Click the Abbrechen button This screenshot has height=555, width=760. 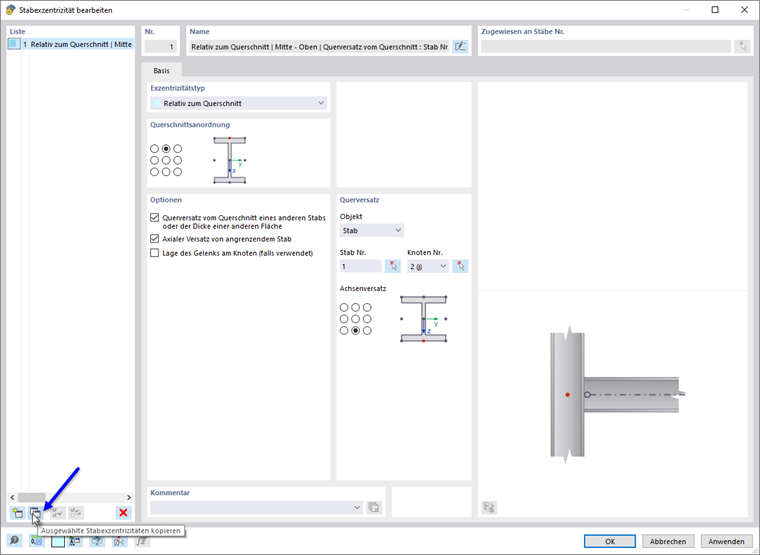click(668, 541)
